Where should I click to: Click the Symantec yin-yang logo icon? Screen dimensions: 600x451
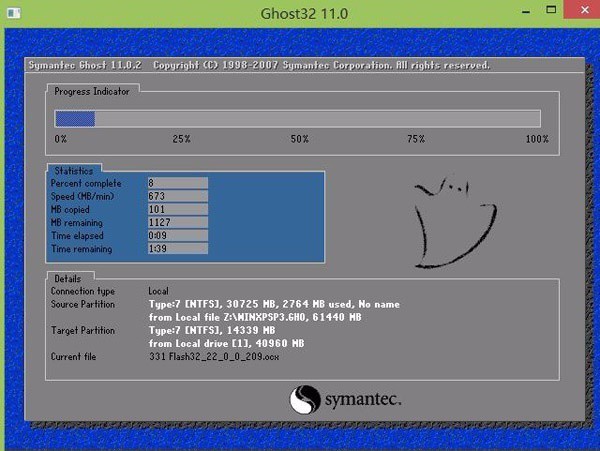(305, 401)
